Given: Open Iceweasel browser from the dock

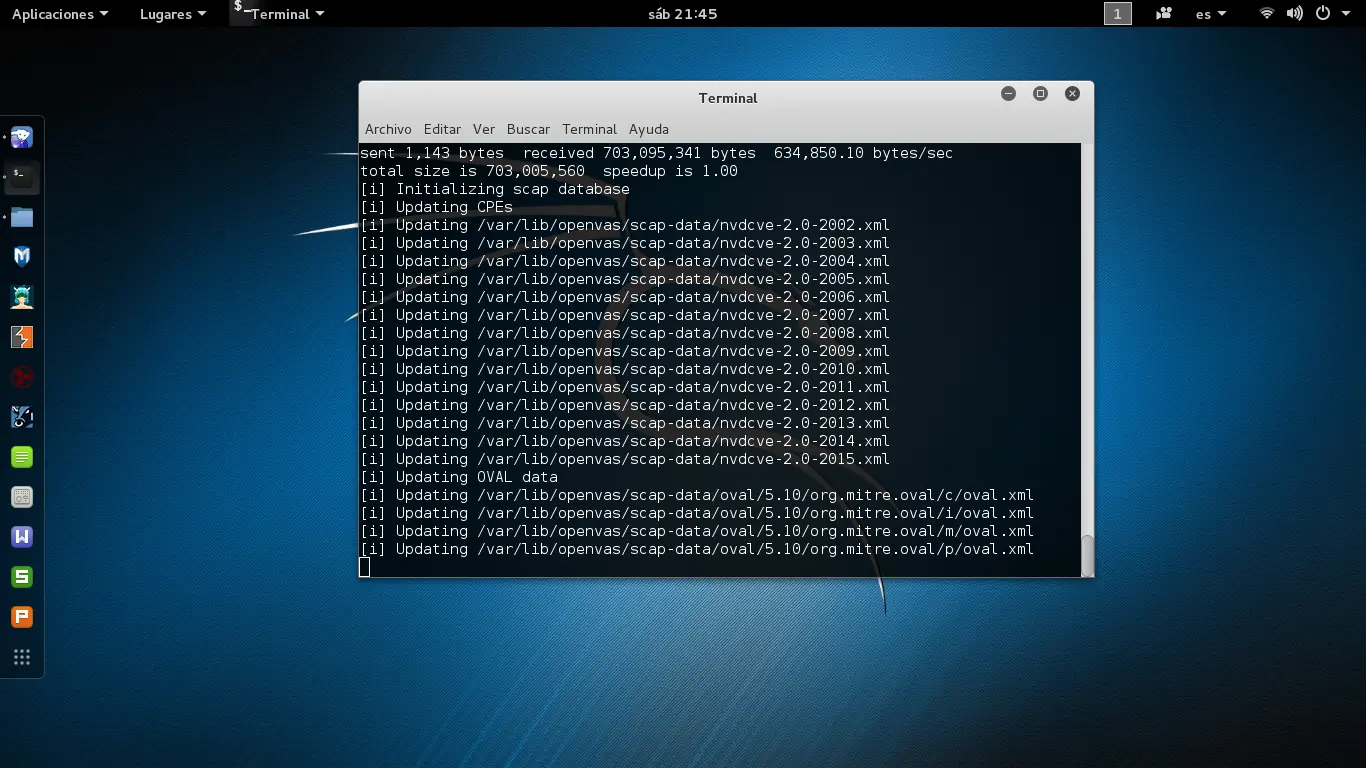Looking at the screenshot, I should pyautogui.click(x=22, y=137).
